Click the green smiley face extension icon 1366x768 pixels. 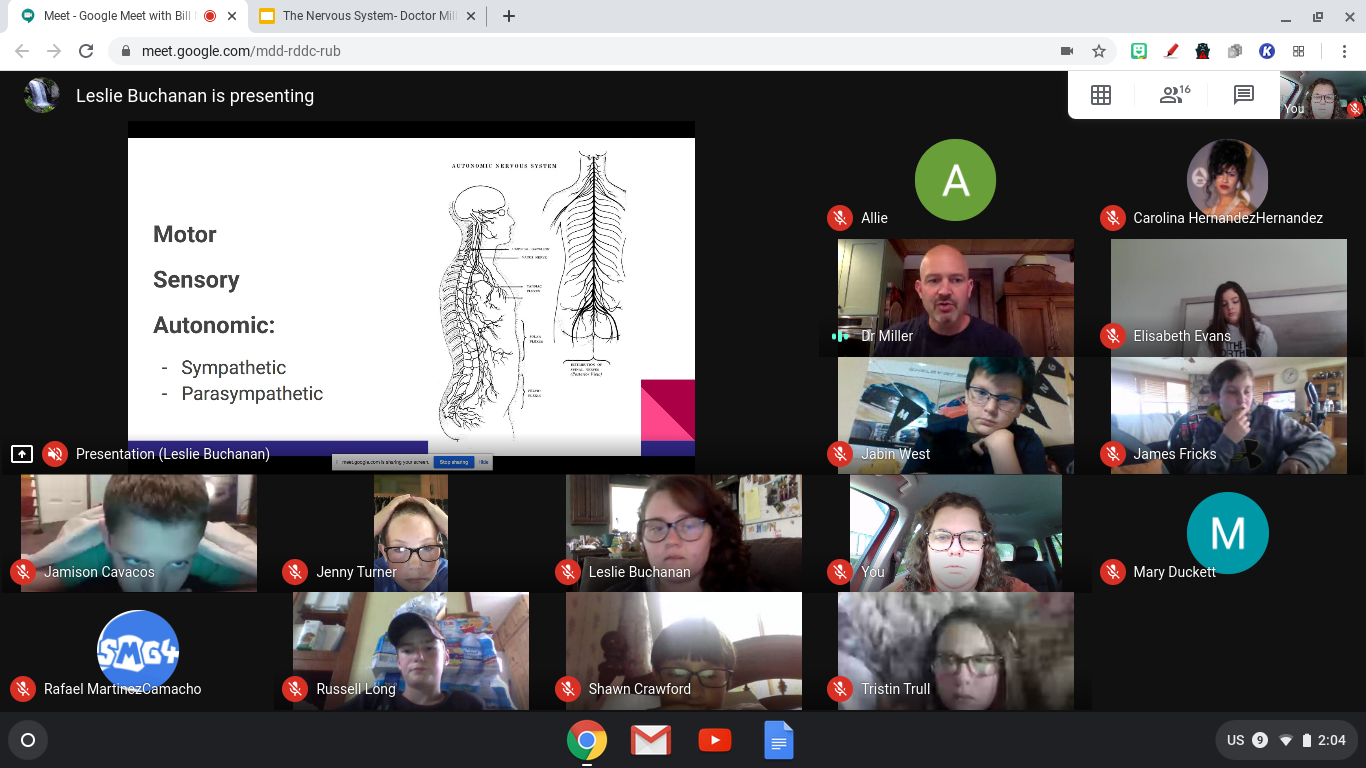coord(1139,51)
